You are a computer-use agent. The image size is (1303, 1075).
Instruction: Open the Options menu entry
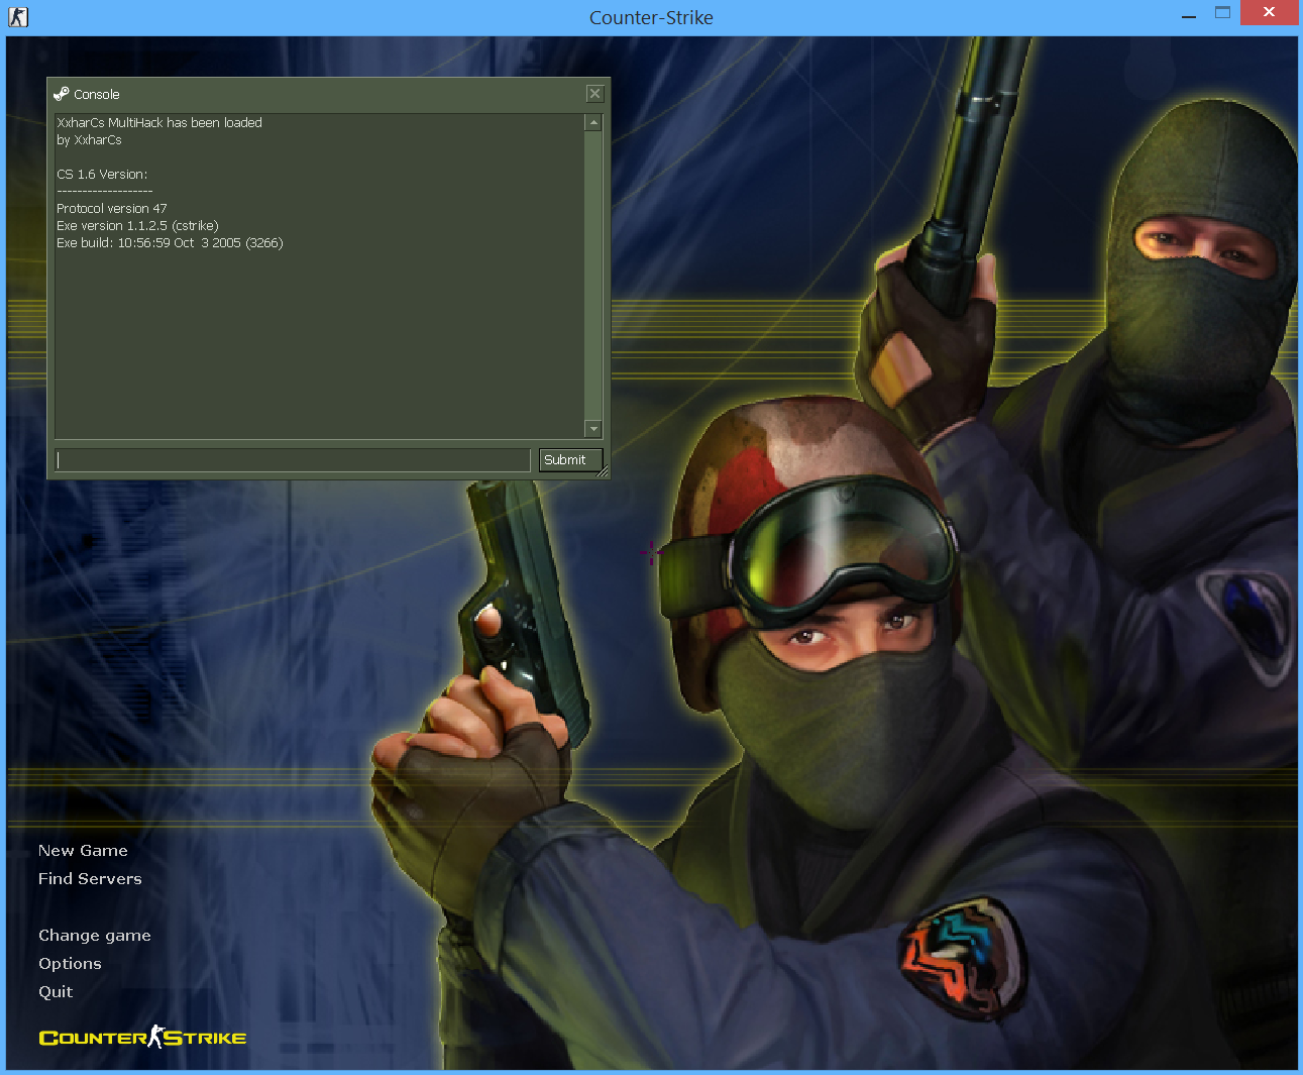click(70, 964)
